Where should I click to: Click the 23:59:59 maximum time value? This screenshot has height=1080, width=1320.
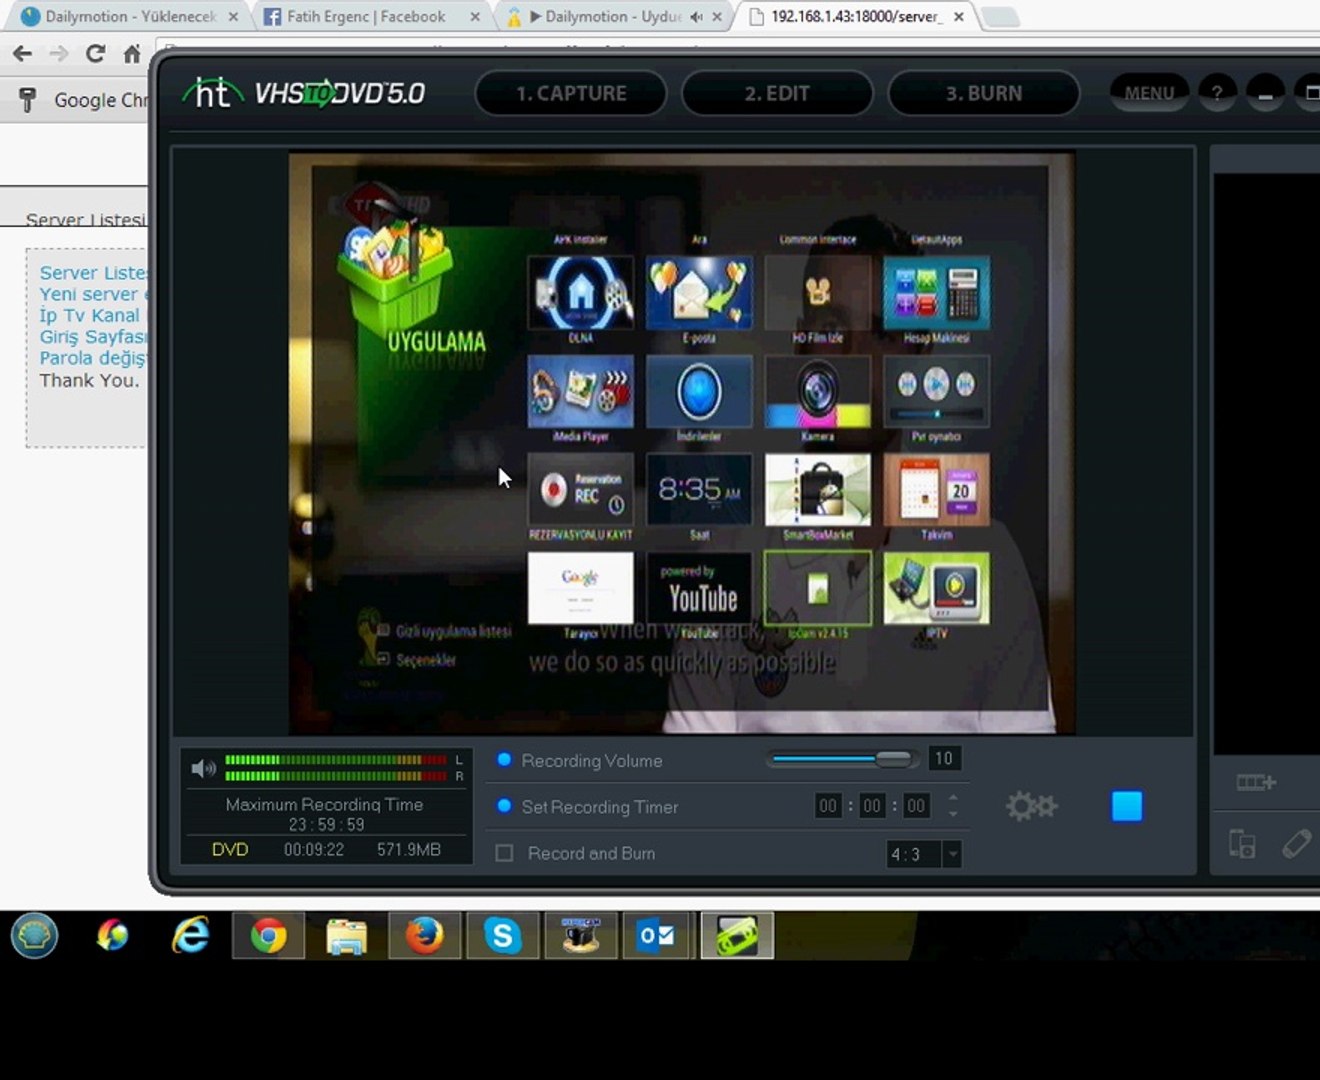coord(327,825)
